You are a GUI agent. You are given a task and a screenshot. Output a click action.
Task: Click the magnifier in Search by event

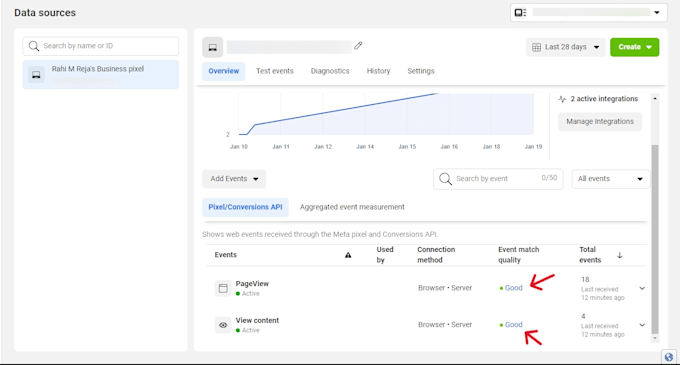pos(445,179)
